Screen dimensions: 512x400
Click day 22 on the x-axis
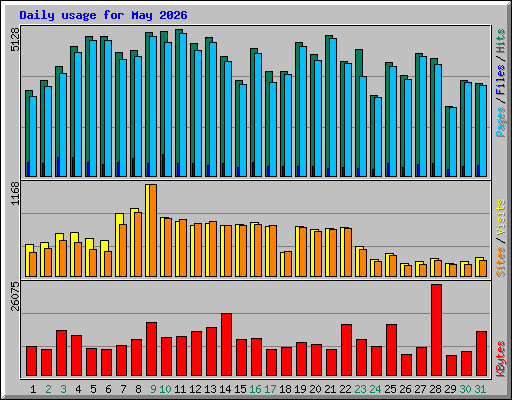pyautogui.click(x=345, y=389)
